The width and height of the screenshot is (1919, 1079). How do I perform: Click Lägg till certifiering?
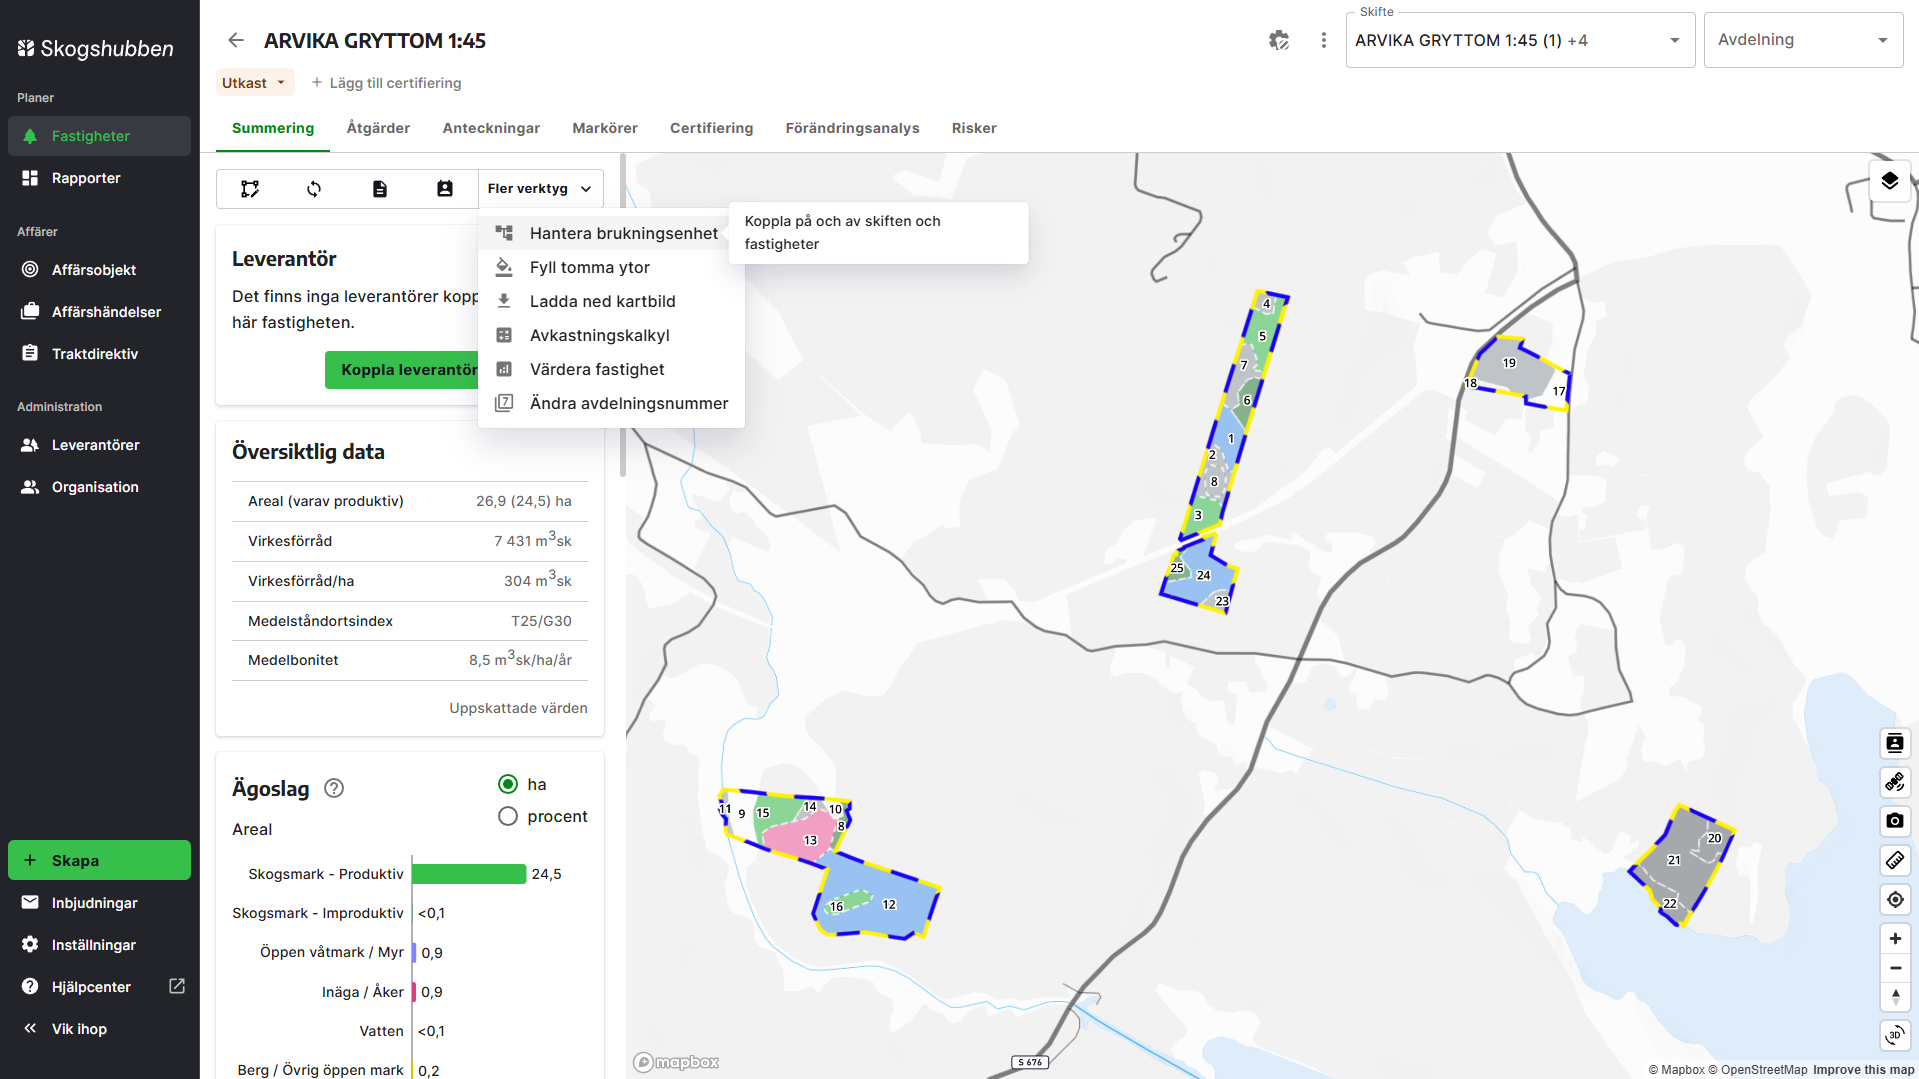[x=386, y=83]
